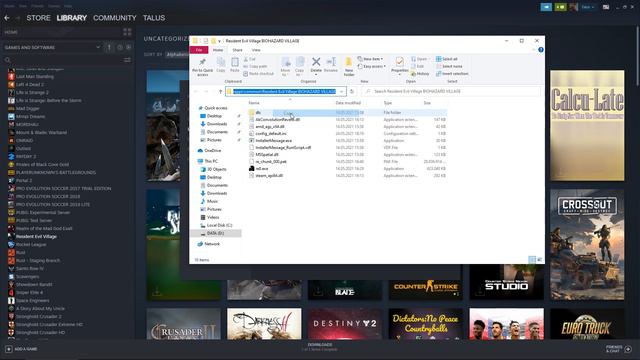640x360 pixels.
Task: Switch to the Home ribbon tab
Action: point(218,50)
